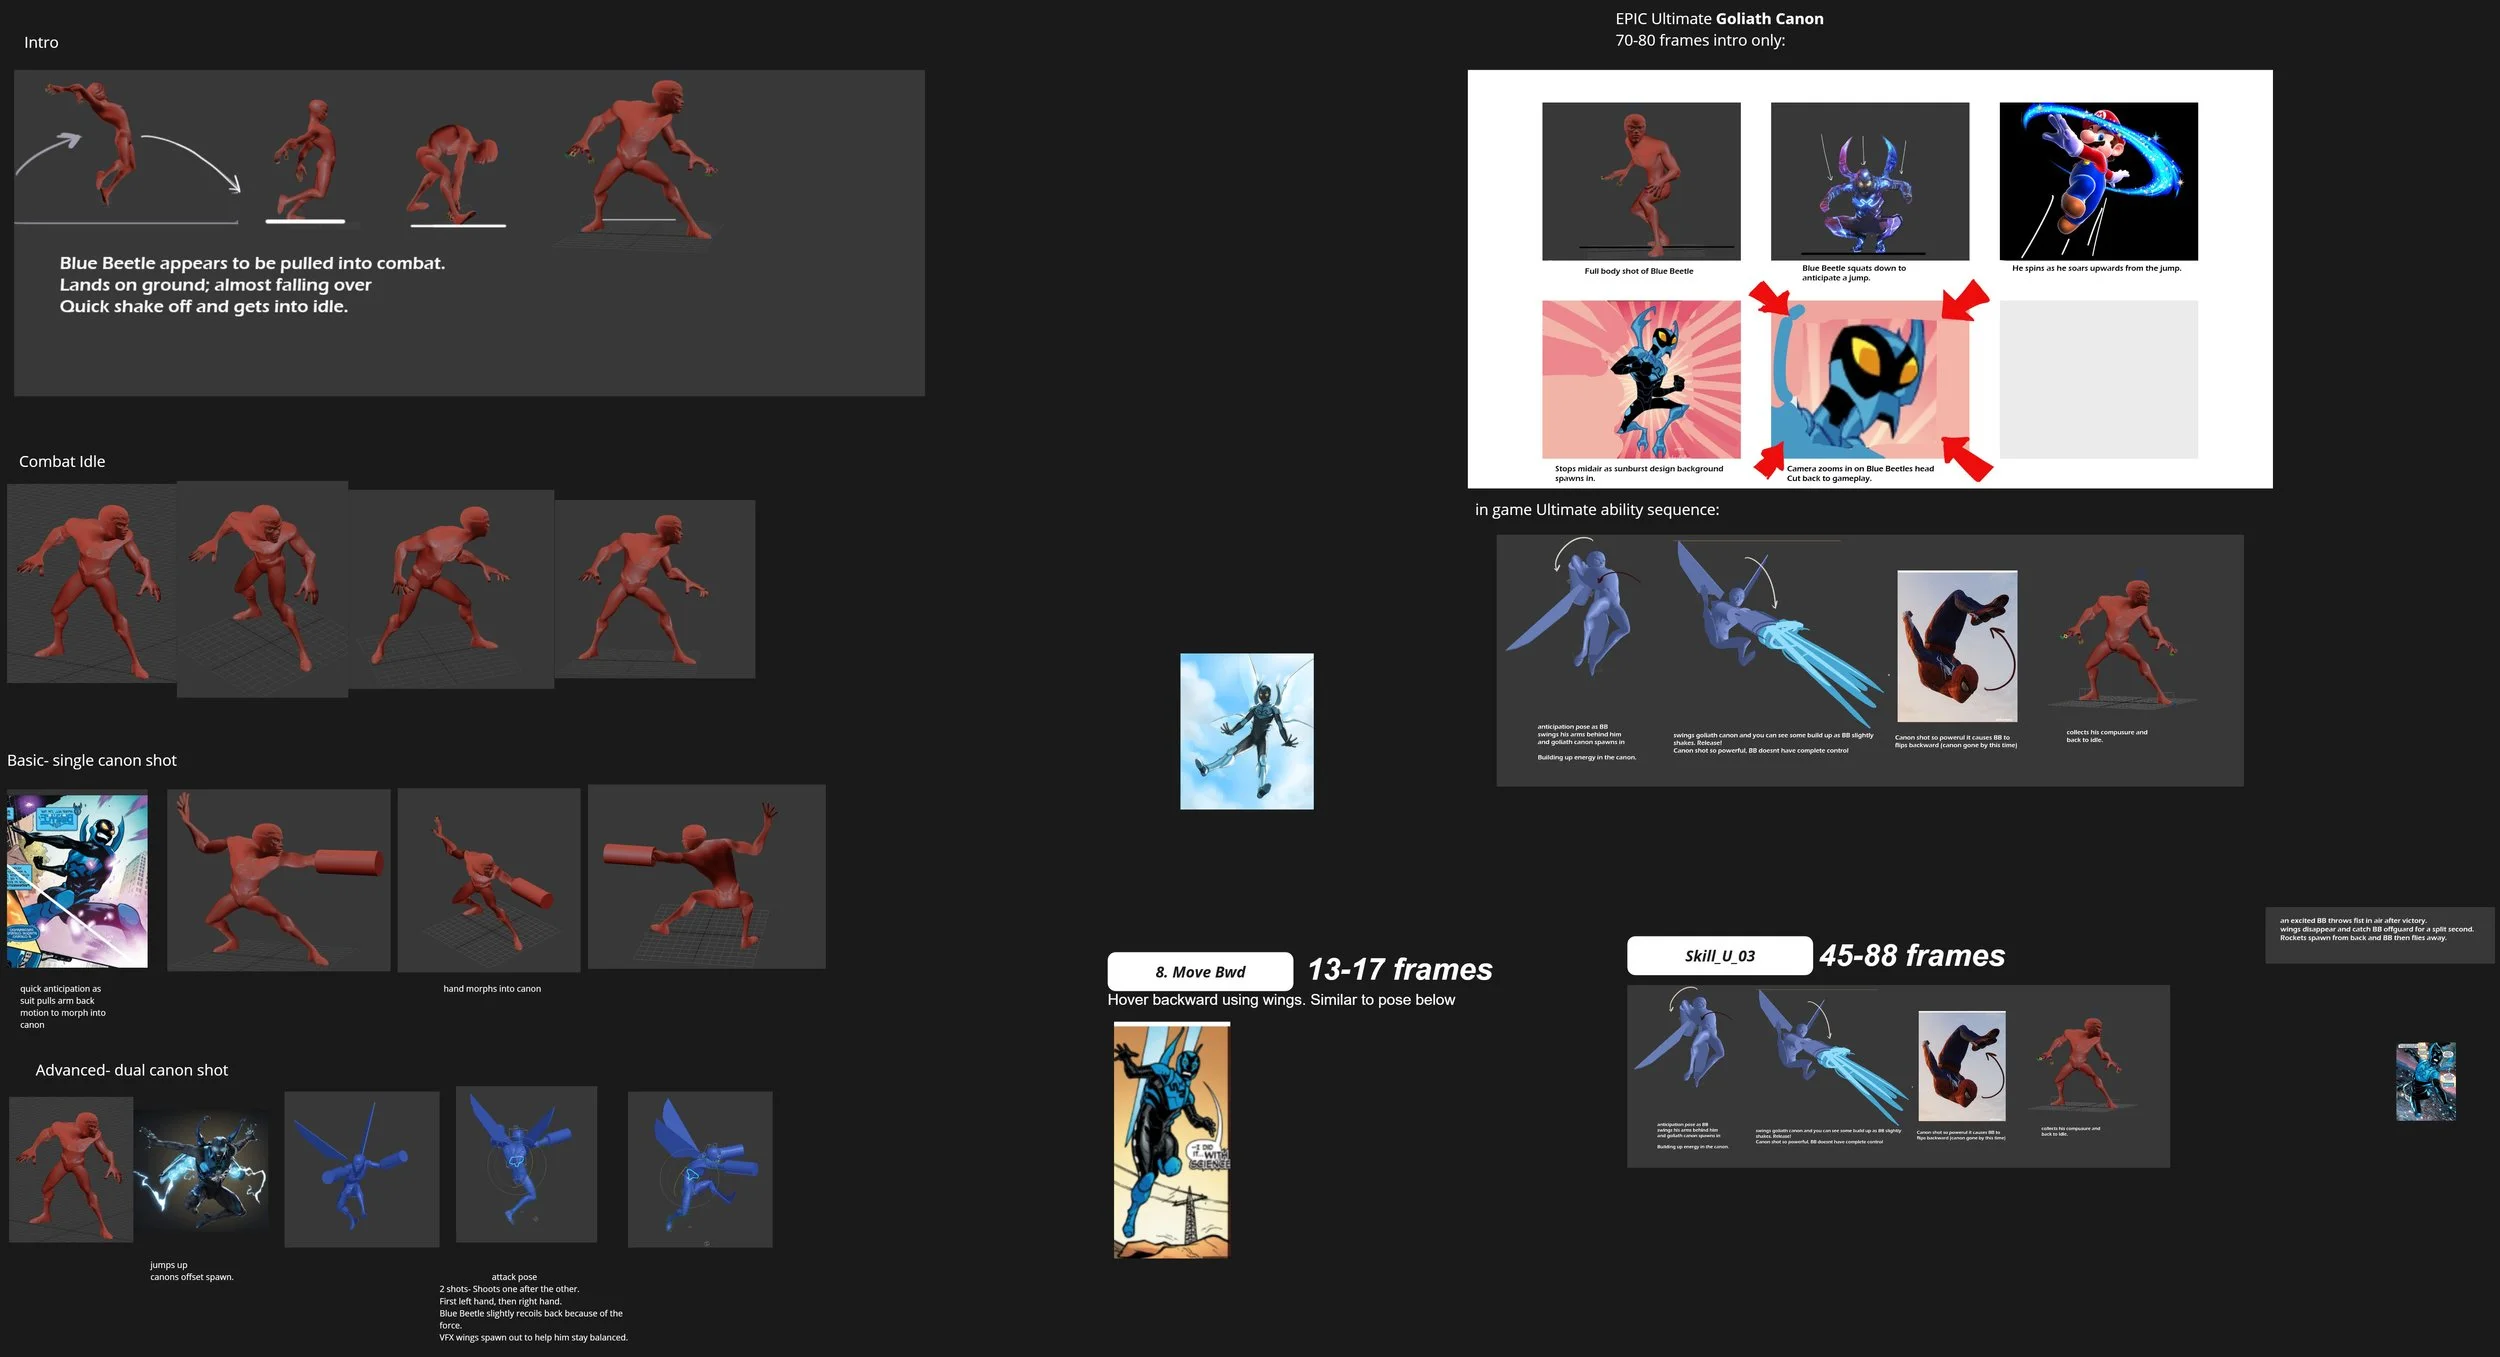The height and width of the screenshot is (1357, 2500).
Task: Select the "Basic- single canon shot" heading
Action: [x=92, y=760]
